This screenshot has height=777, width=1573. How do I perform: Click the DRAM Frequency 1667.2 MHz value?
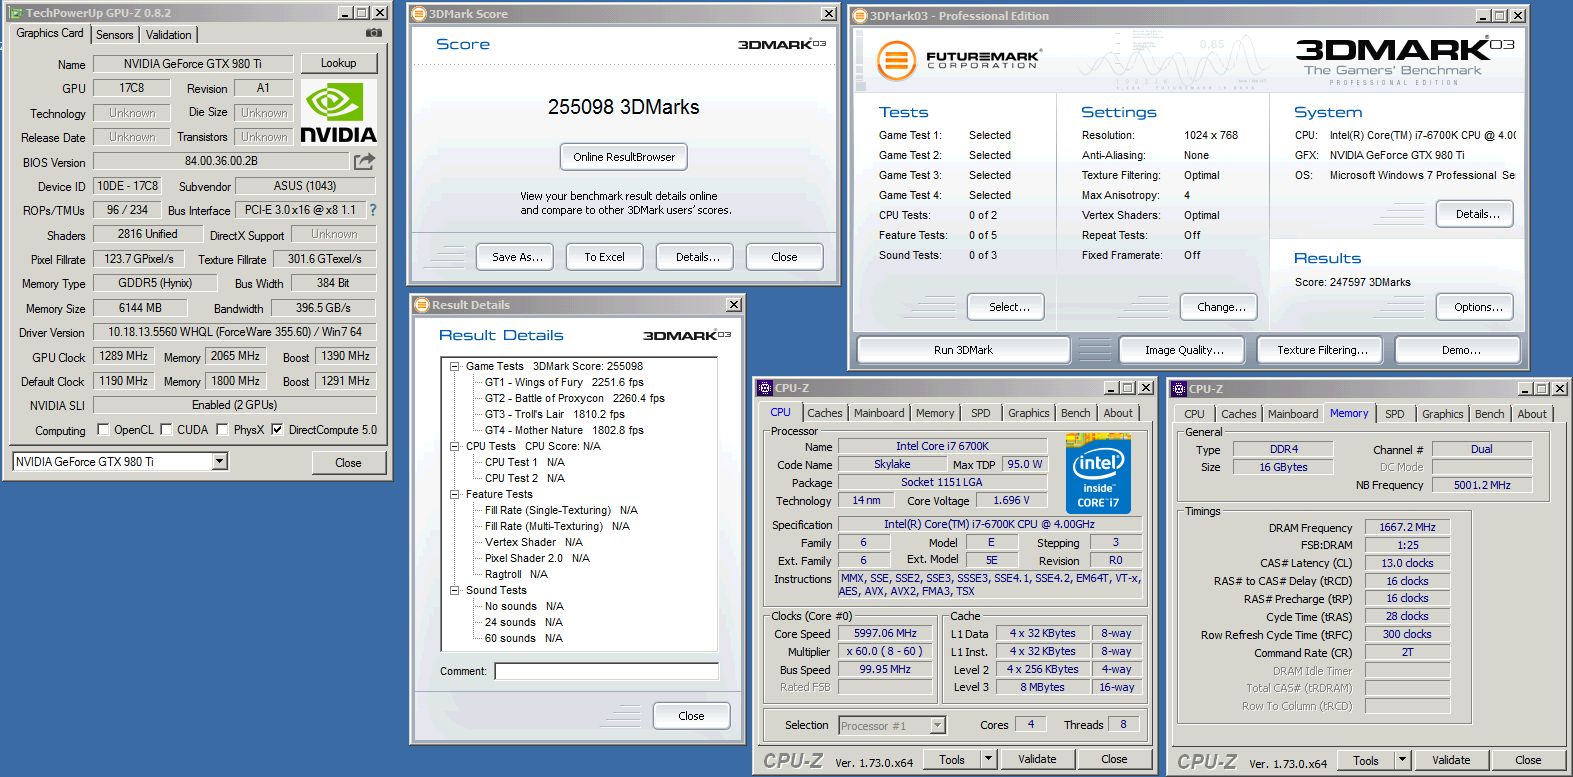click(x=1407, y=527)
